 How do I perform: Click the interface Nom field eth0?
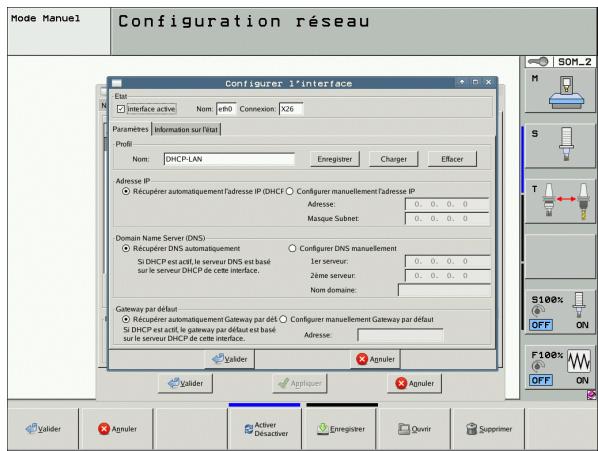coord(226,109)
